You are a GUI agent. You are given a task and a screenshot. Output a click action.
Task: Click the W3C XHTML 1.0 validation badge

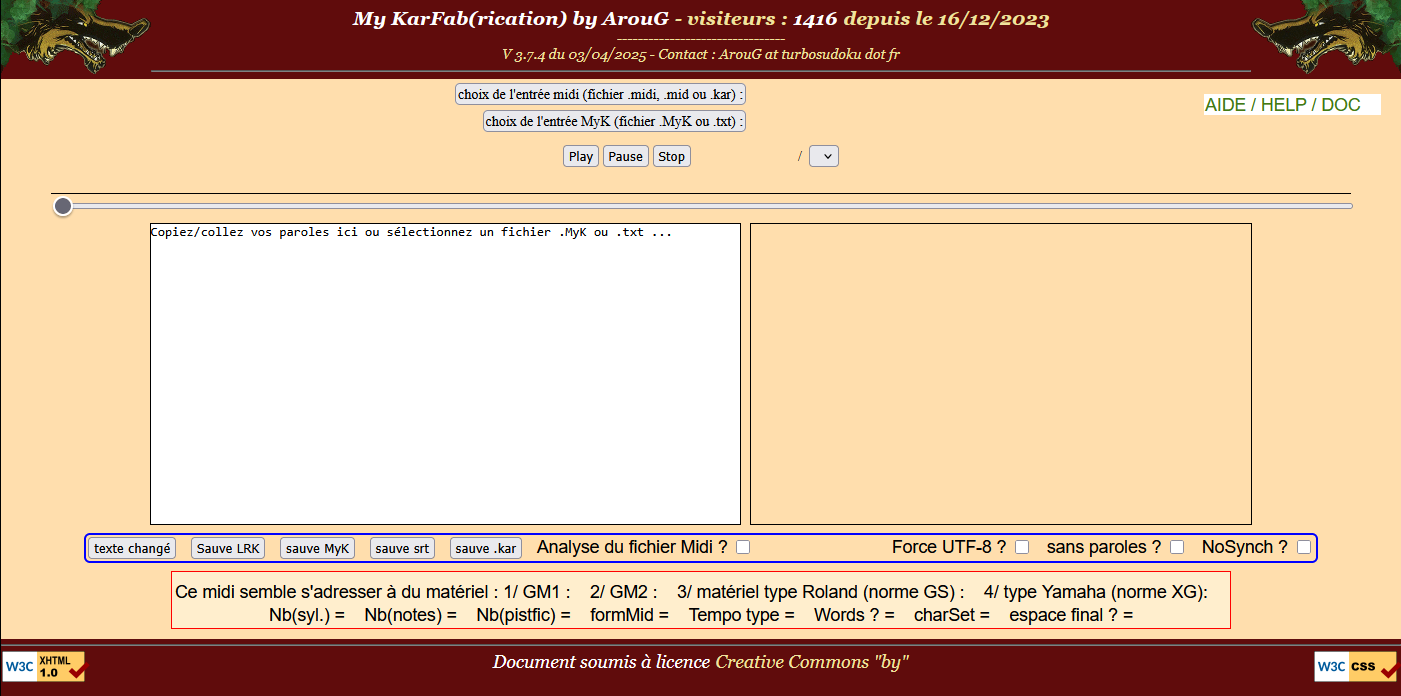point(44,666)
